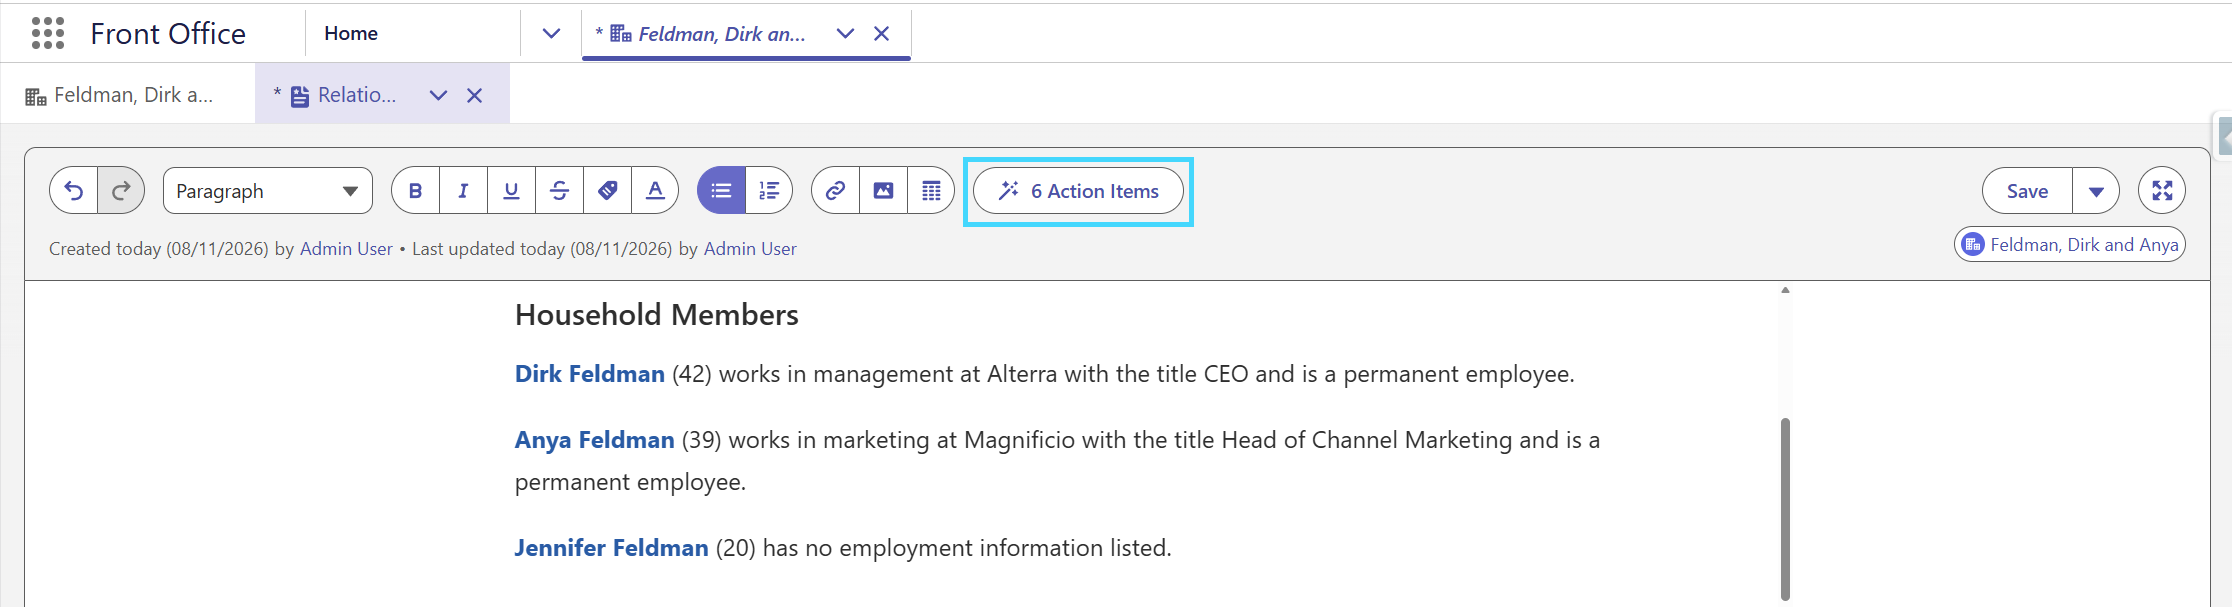The height and width of the screenshot is (607, 2232).
Task: Close the Relatio... subtab
Action: 475,95
